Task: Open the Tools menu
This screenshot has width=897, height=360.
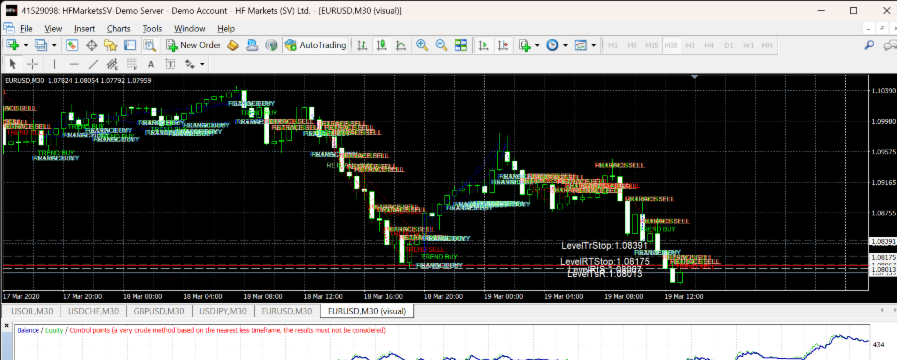Action: click(x=152, y=28)
